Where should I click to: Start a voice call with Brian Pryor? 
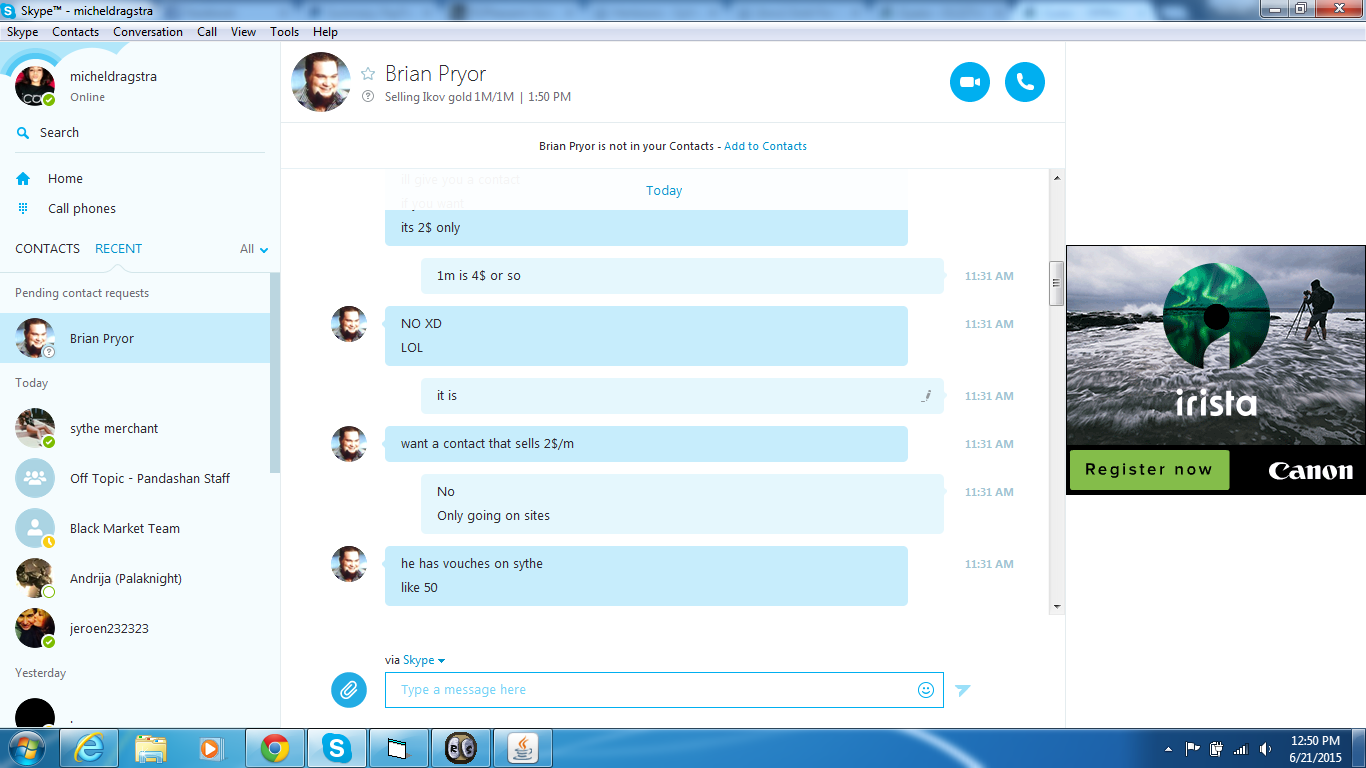1024,82
